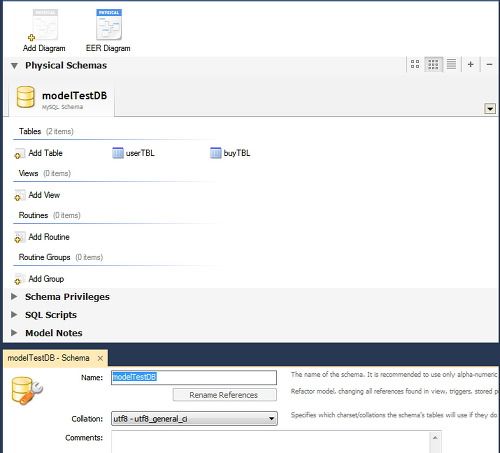Collapse the Physical Schemas section
The image size is (500, 453).
pos(14,66)
